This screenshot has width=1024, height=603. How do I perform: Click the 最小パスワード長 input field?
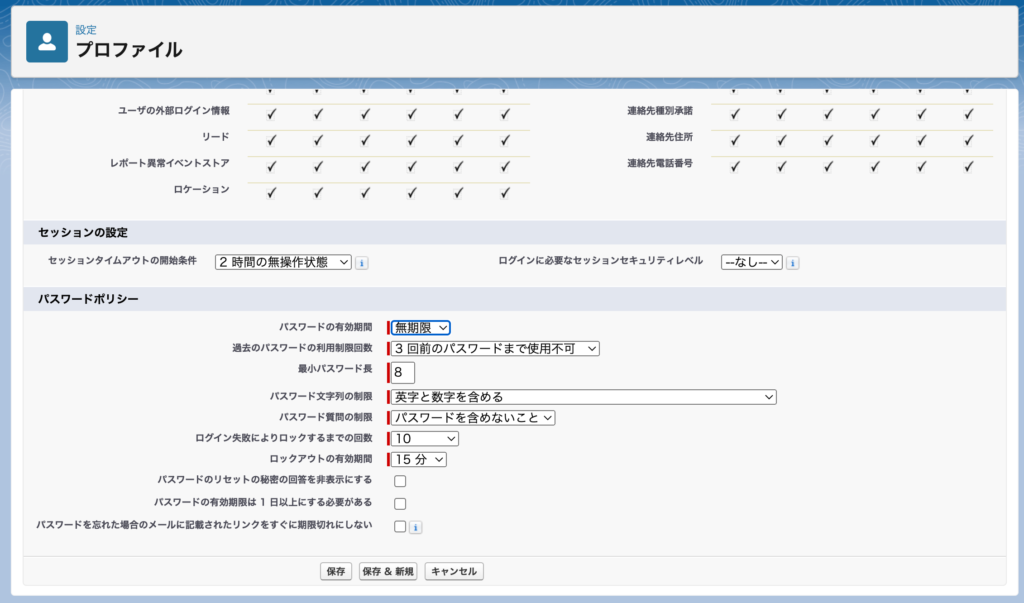coord(403,373)
